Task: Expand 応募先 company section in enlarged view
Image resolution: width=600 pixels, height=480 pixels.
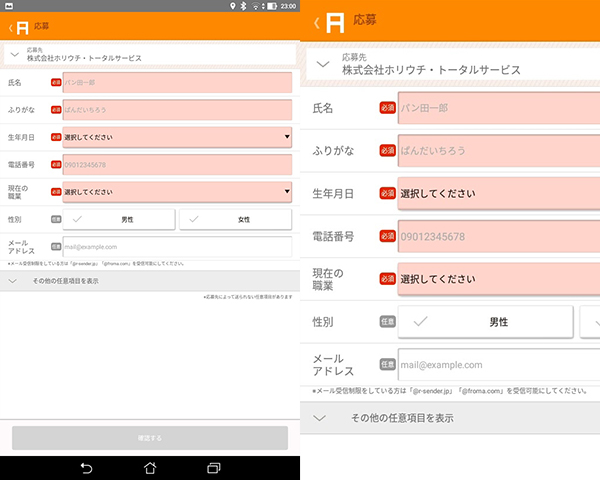Action: (x=453, y=64)
